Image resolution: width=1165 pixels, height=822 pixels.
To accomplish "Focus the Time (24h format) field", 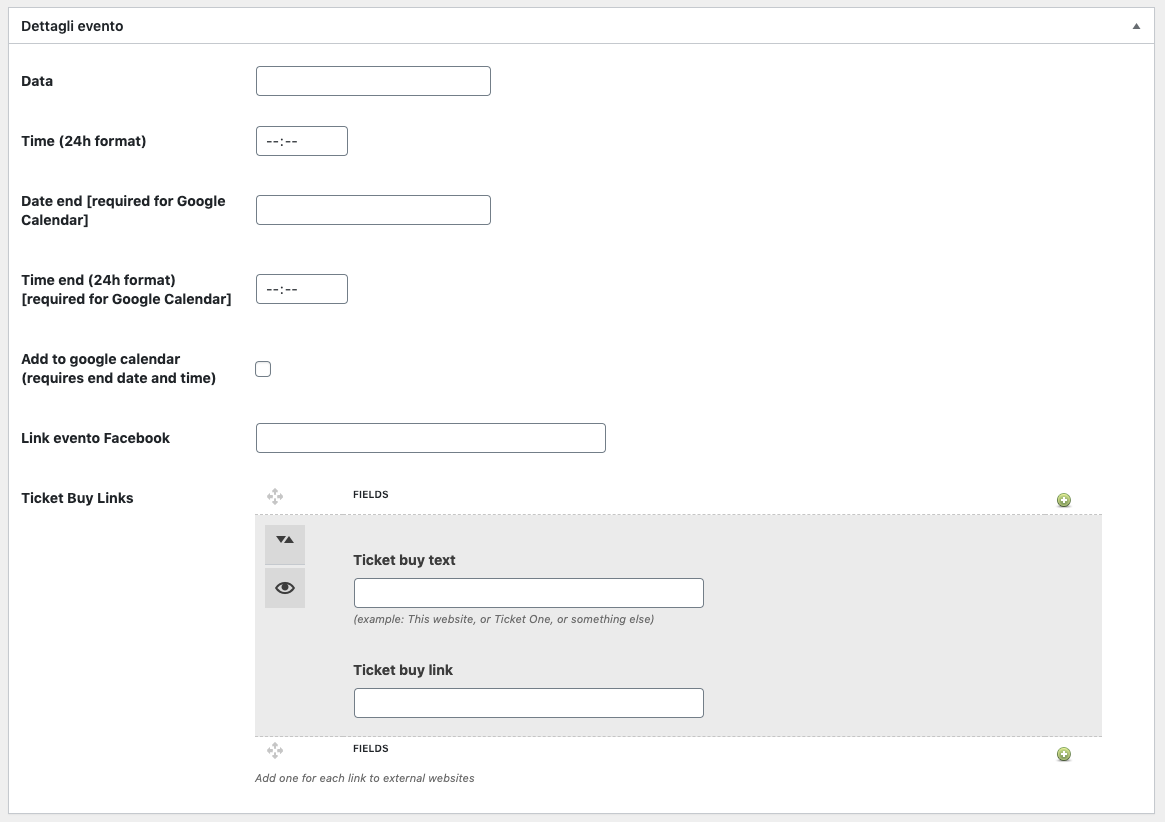I will (x=301, y=141).
